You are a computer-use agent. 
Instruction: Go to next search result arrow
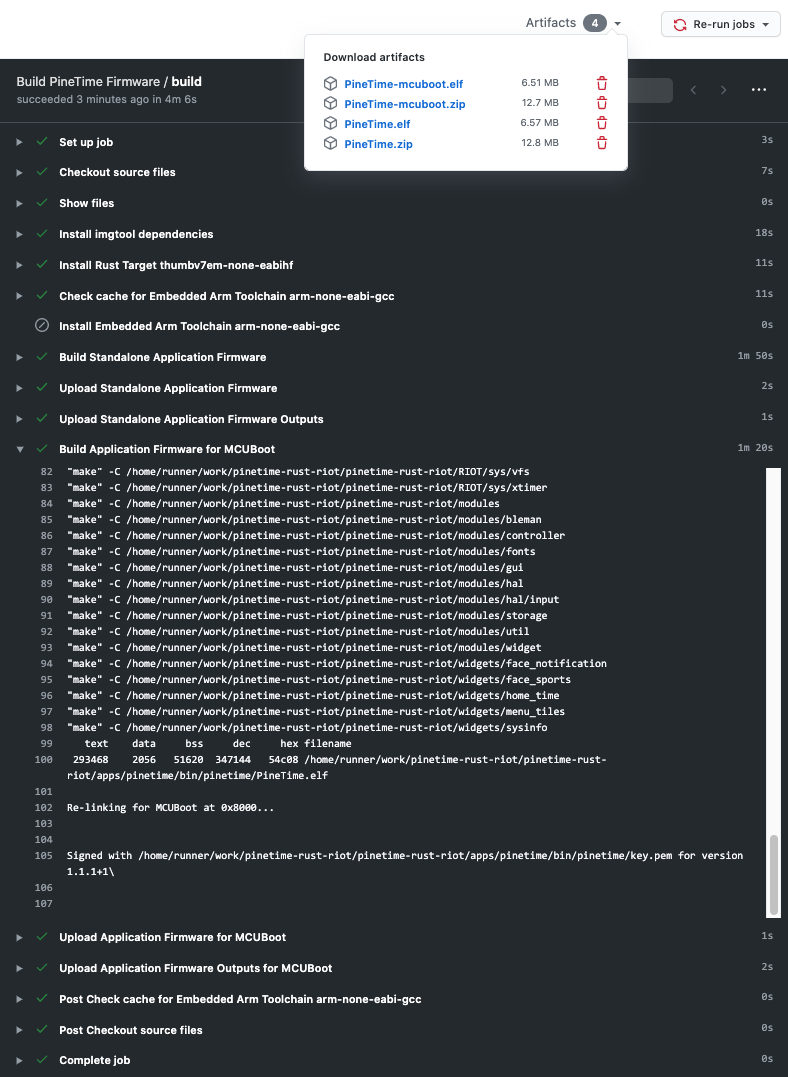tap(724, 90)
